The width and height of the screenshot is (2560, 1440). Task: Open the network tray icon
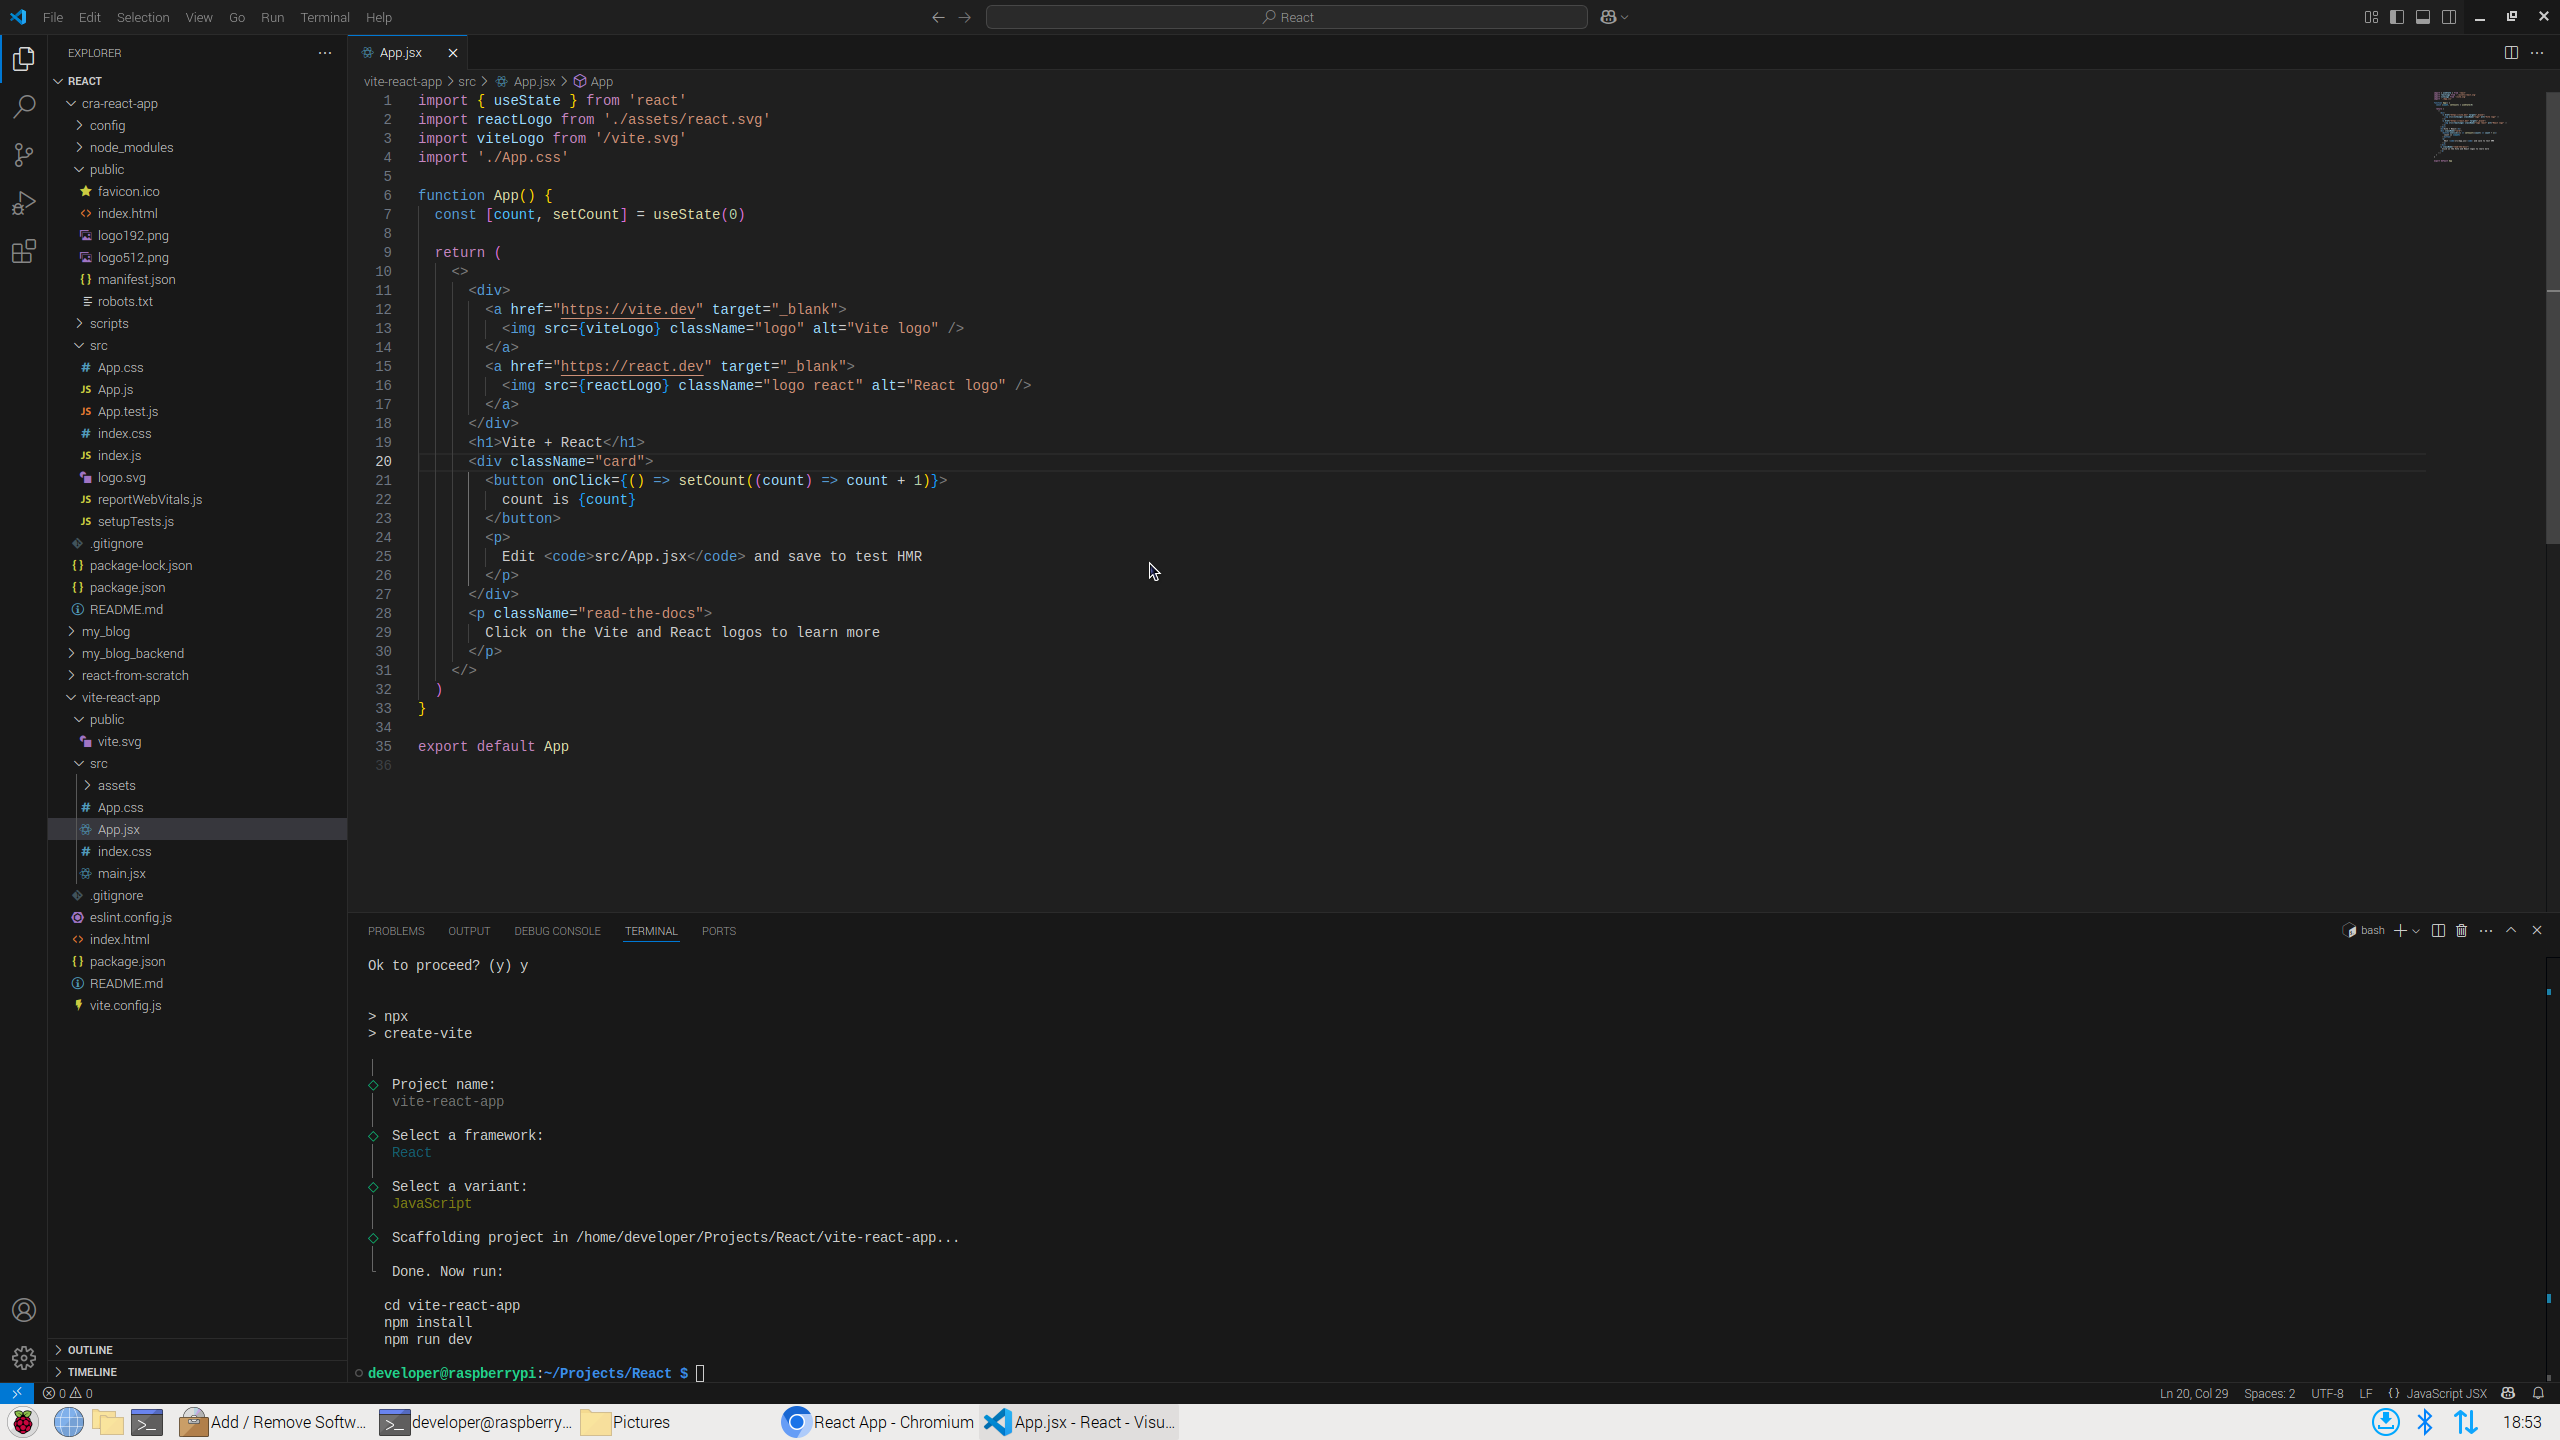[x=2465, y=1422]
